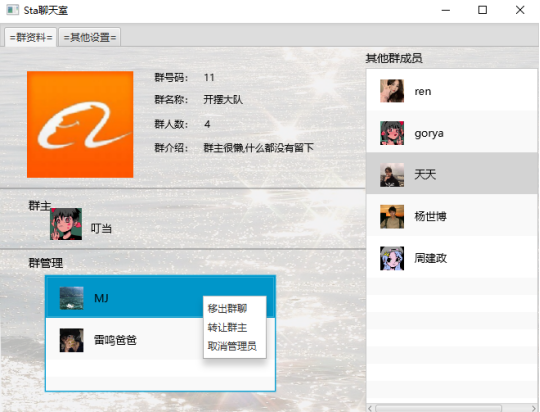This screenshot has width=540, height=412.
Task: Click 杨世博's avatar in the member list
Action: pos(392,217)
